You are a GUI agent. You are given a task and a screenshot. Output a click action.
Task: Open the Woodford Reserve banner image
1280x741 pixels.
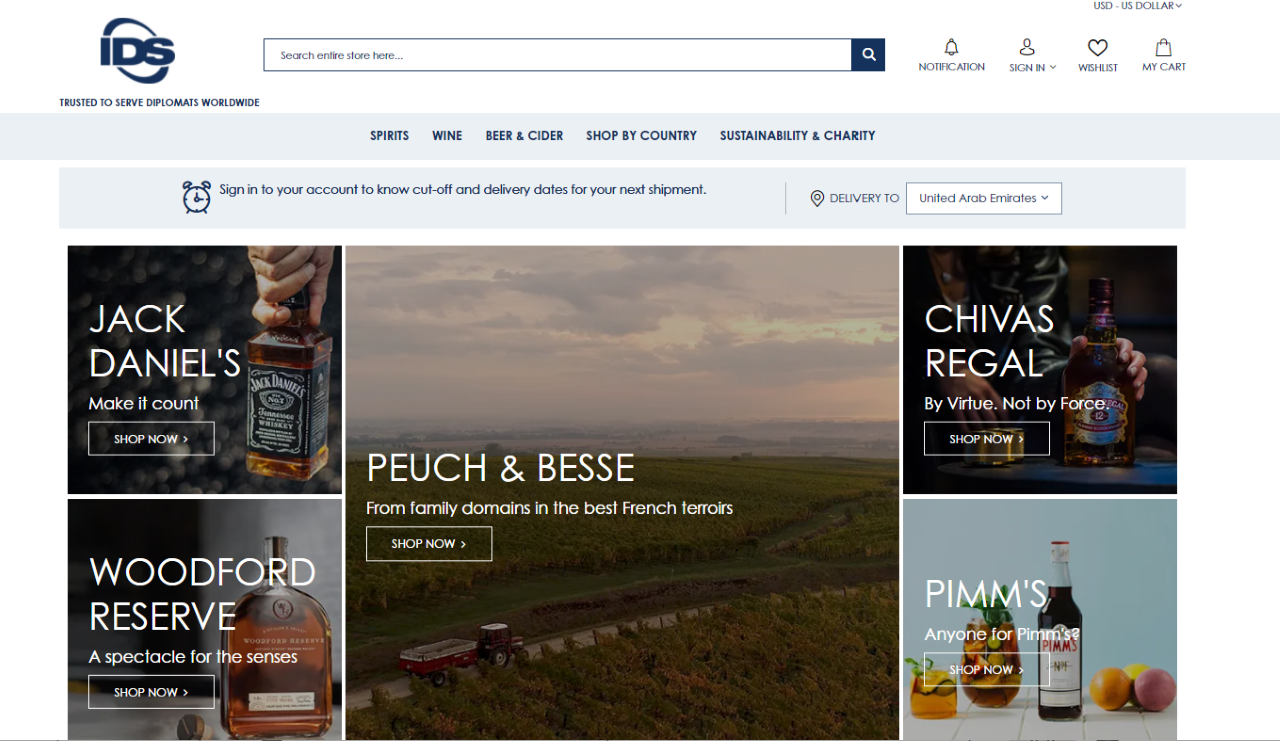click(205, 619)
